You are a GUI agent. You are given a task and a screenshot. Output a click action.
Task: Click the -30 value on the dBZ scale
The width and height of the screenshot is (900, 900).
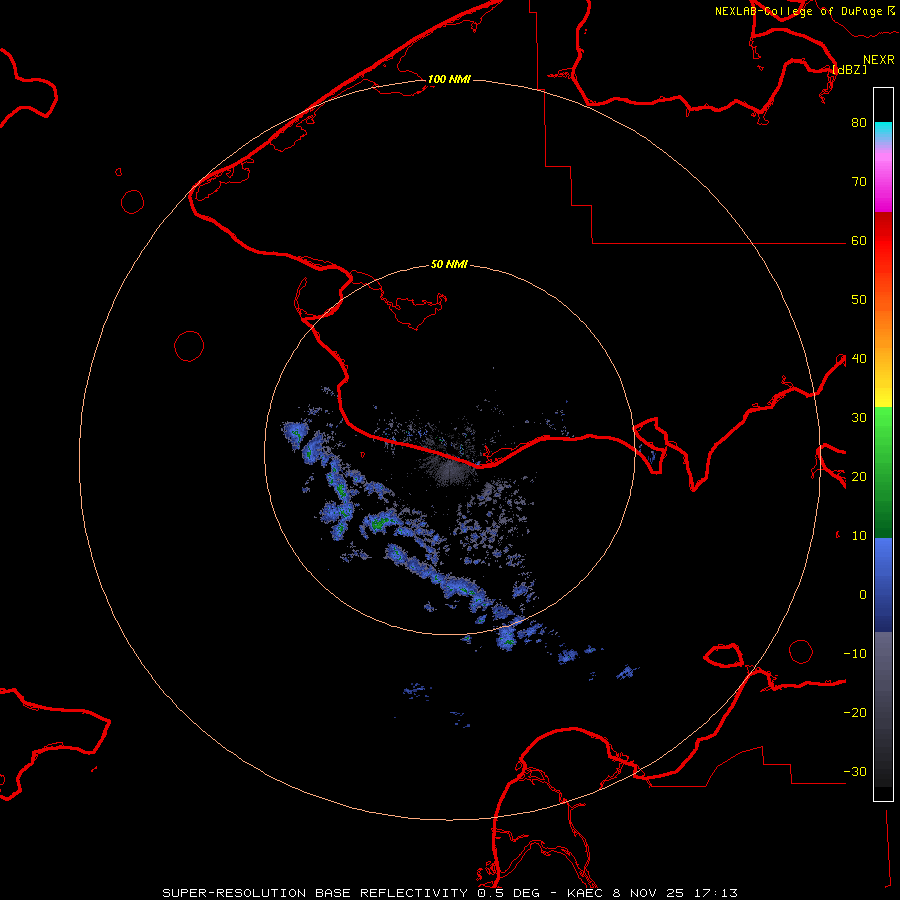855,771
